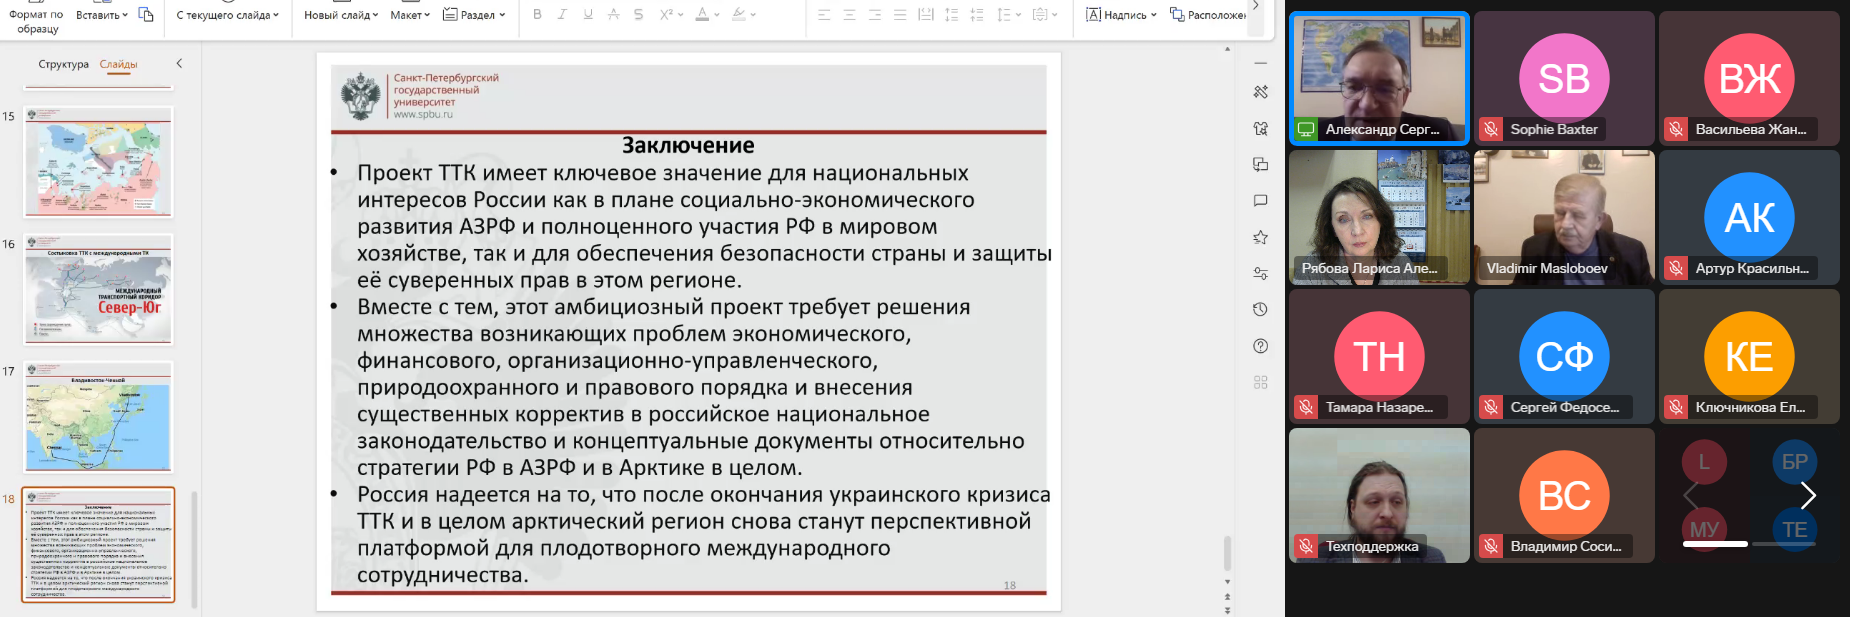Select the Слайды tab

tap(118, 64)
